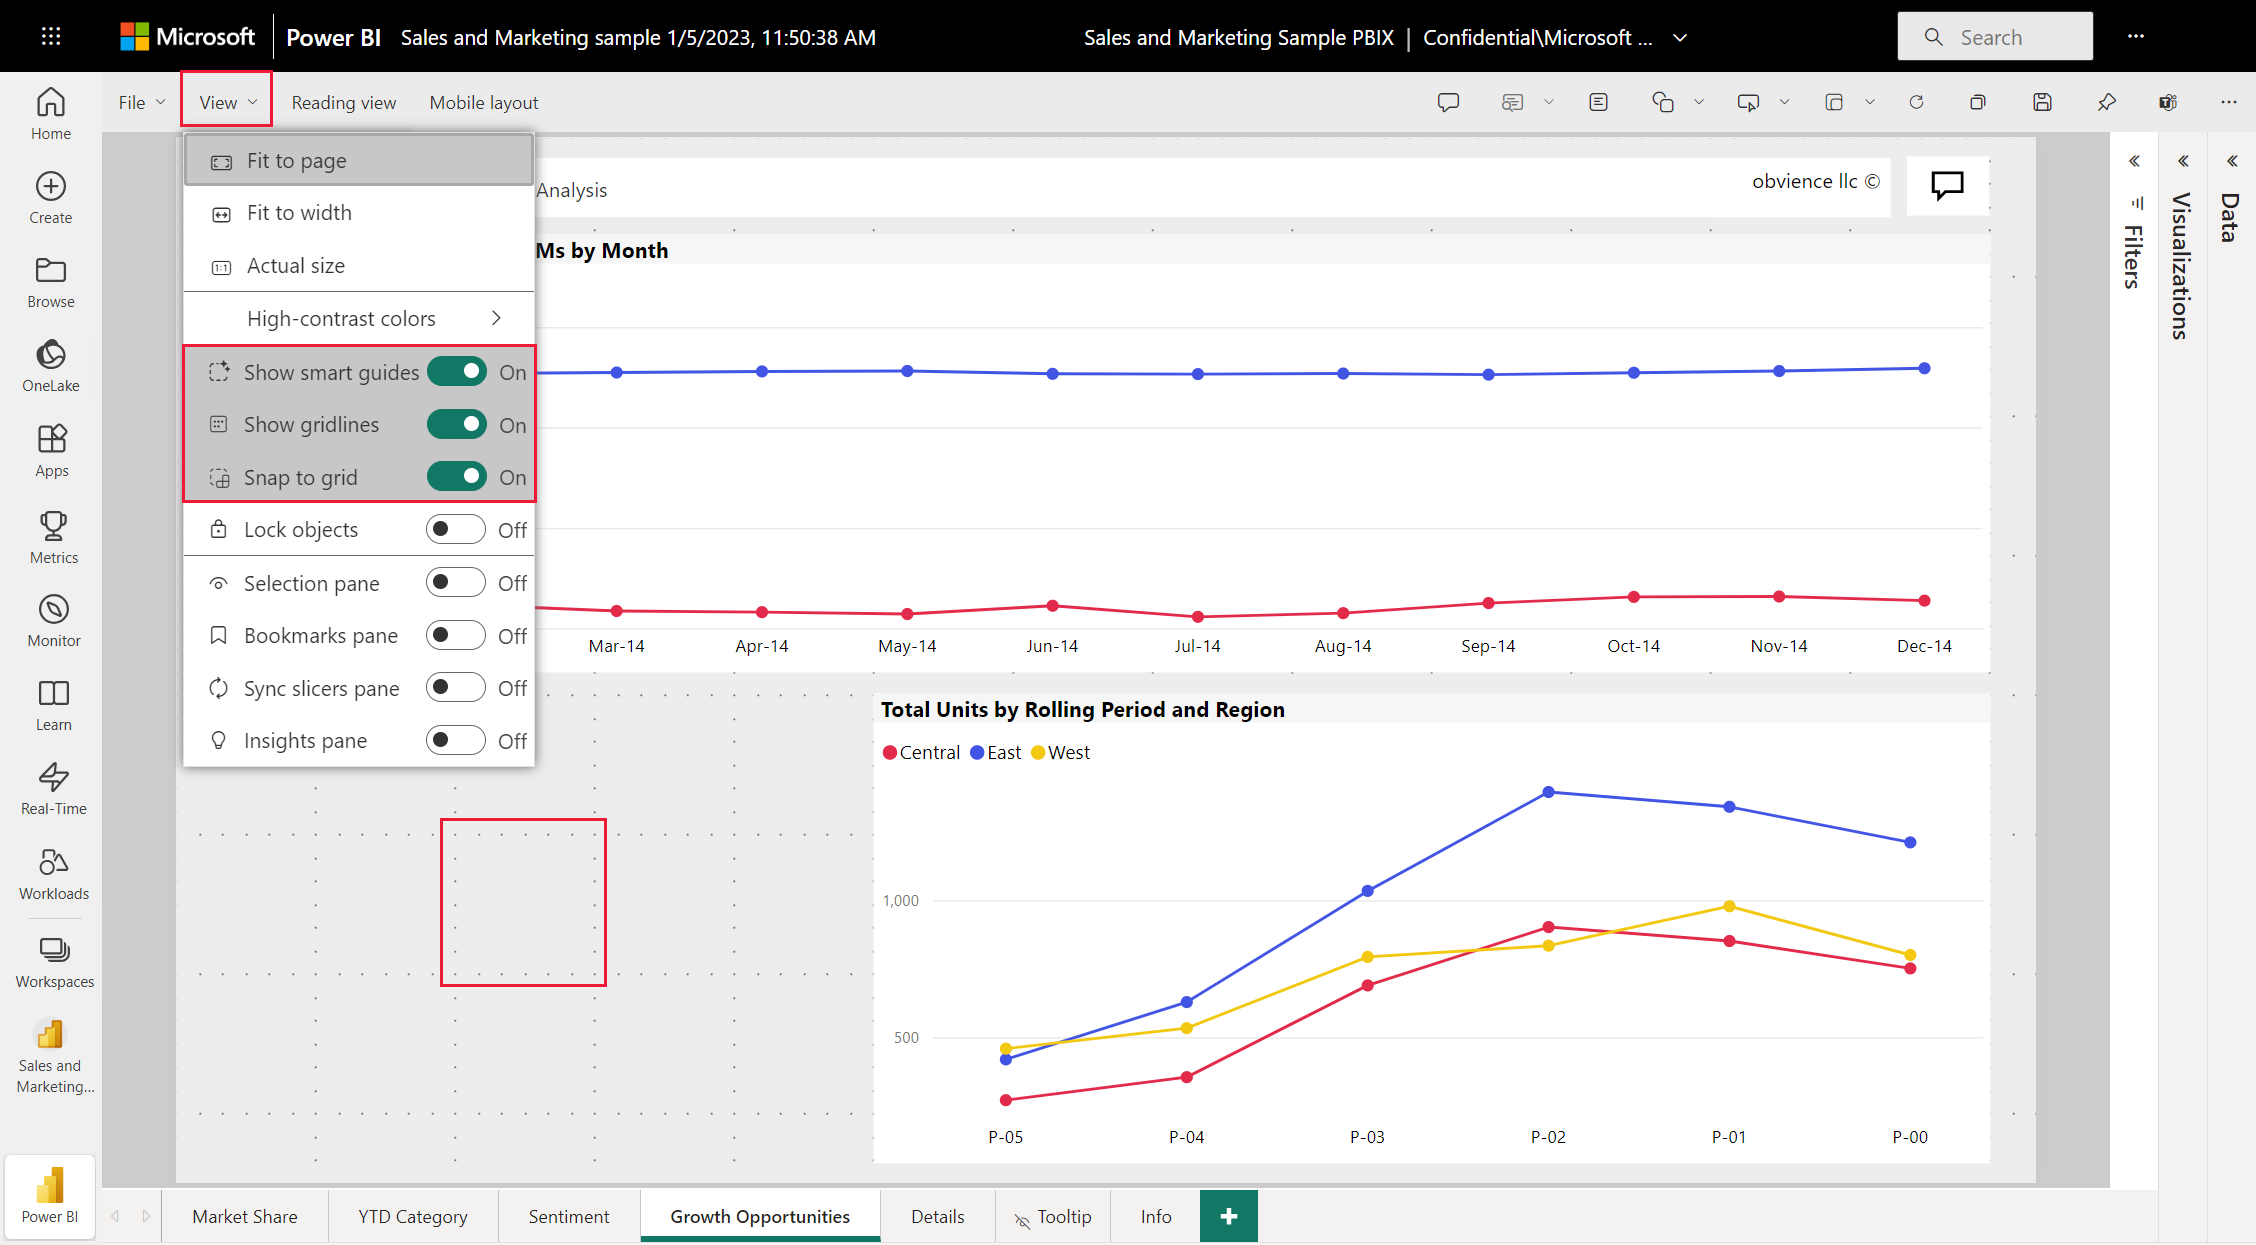This screenshot has height=1245, width=2256.
Task: Switch to the Sentiment tab
Action: tap(569, 1214)
